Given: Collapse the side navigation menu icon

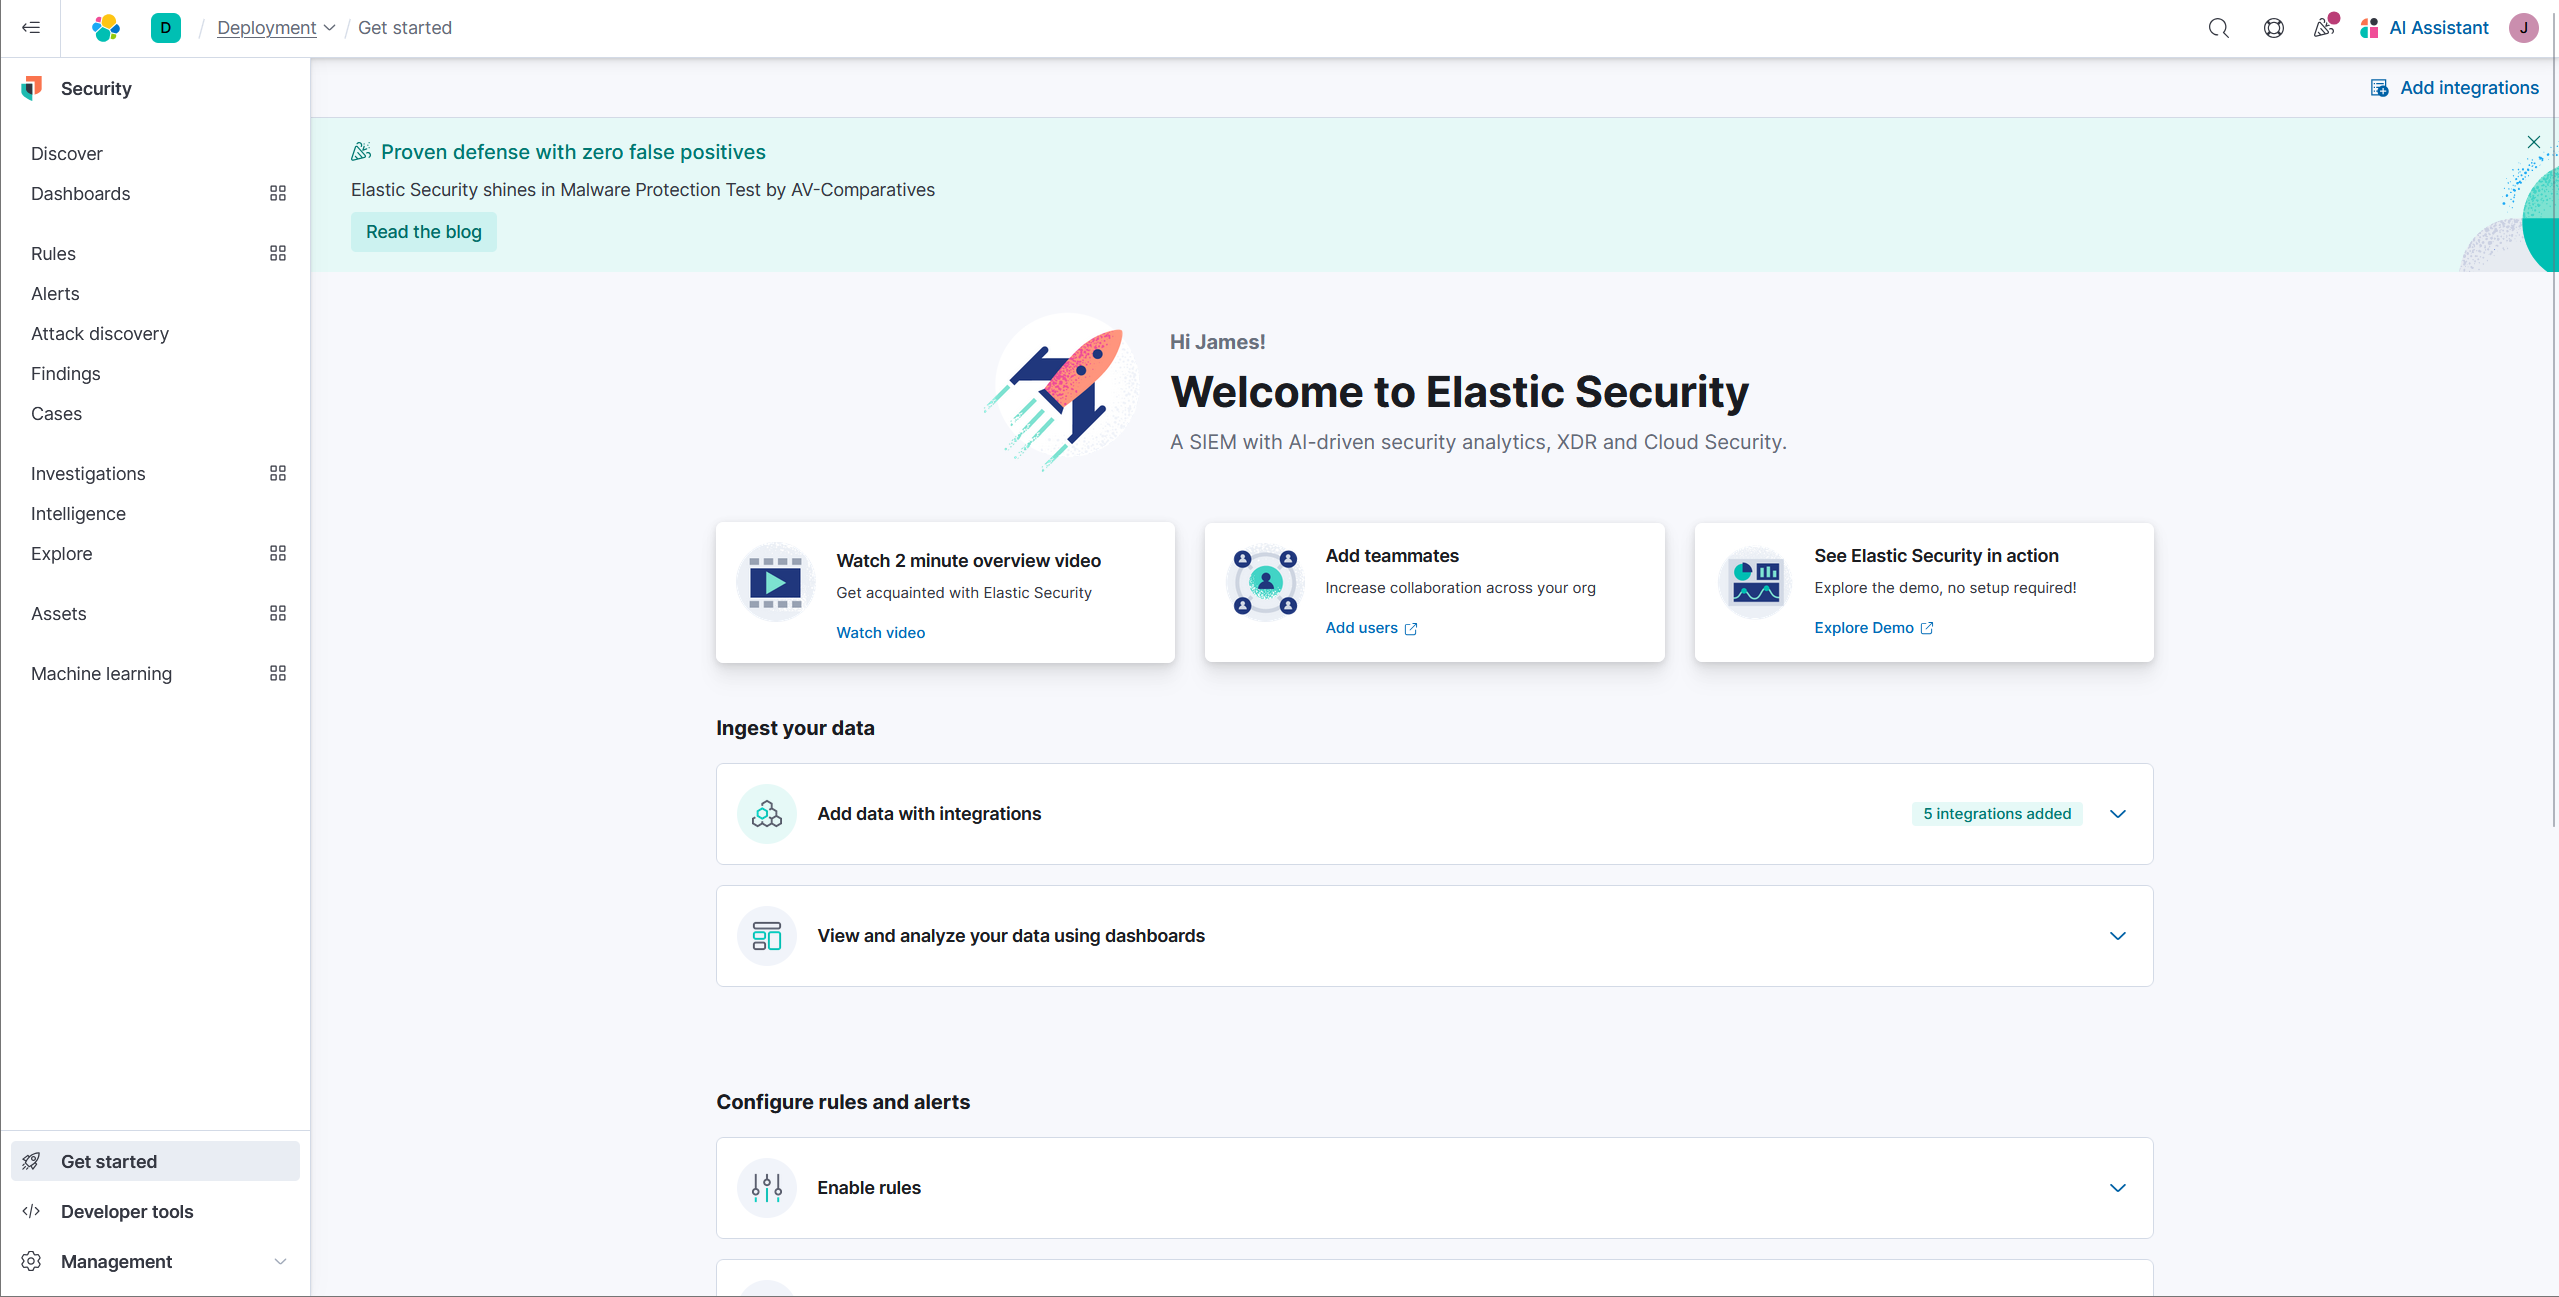Looking at the screenshot, I should click(x=31, y=28).
